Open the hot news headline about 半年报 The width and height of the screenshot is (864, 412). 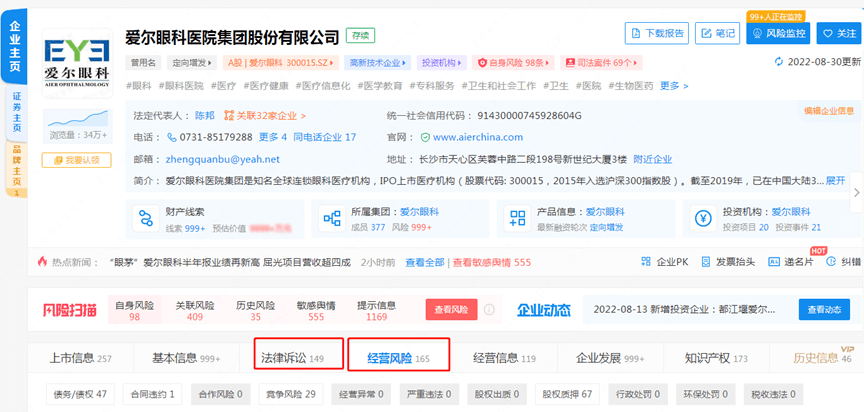click(x=230, y=262)
